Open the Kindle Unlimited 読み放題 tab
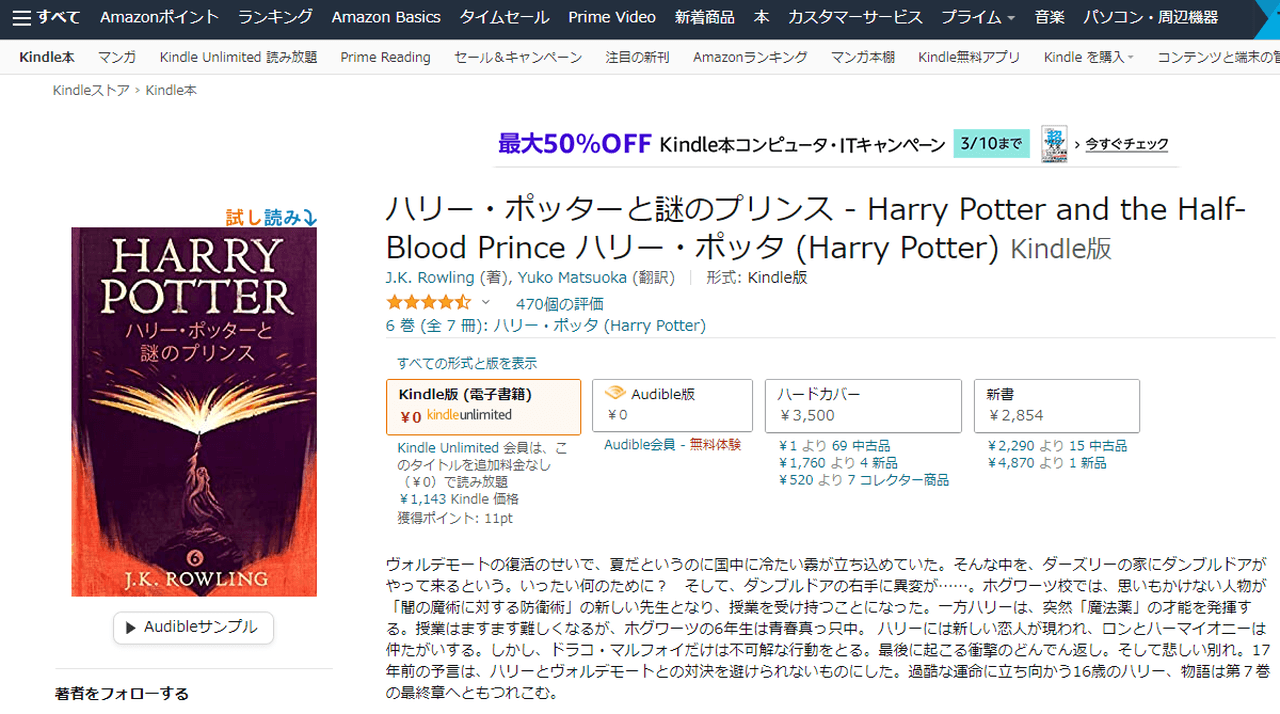The height and width of the screenshot is (714, 1280). click(238, 57)
